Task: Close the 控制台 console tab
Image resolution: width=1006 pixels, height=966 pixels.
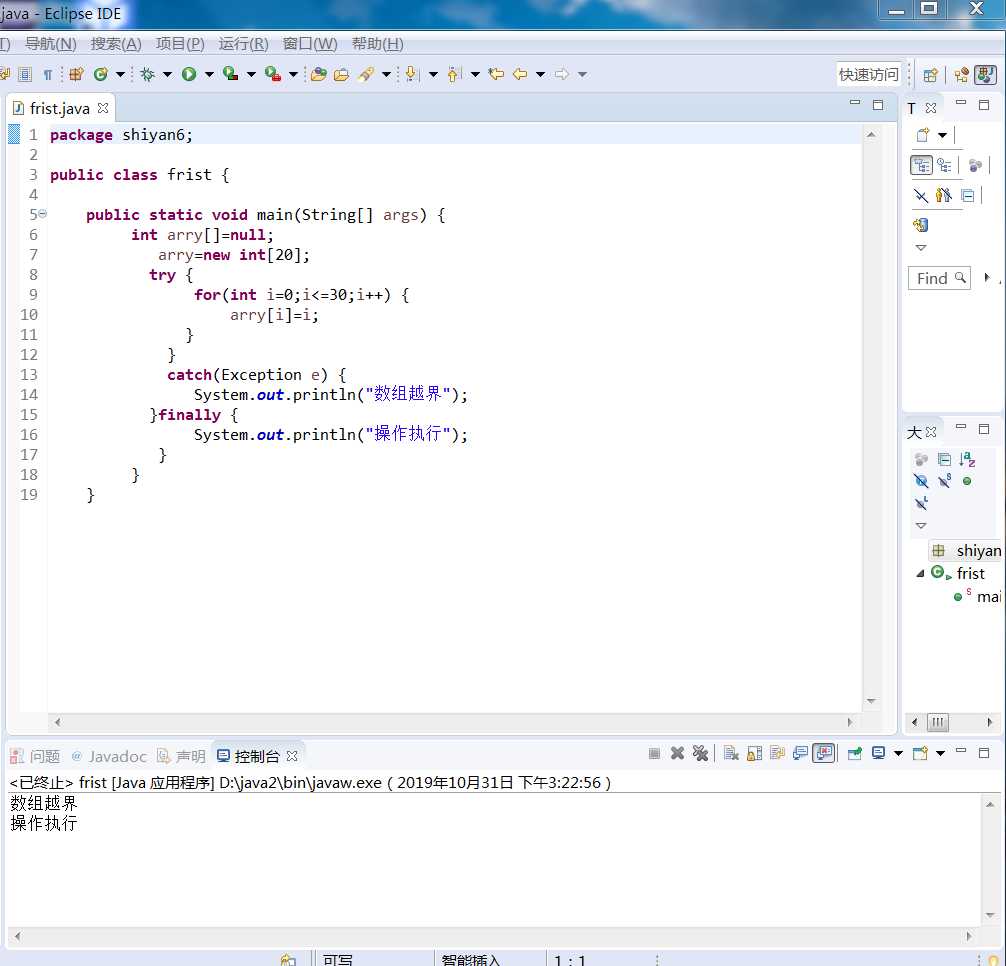Action: (292, 756)
